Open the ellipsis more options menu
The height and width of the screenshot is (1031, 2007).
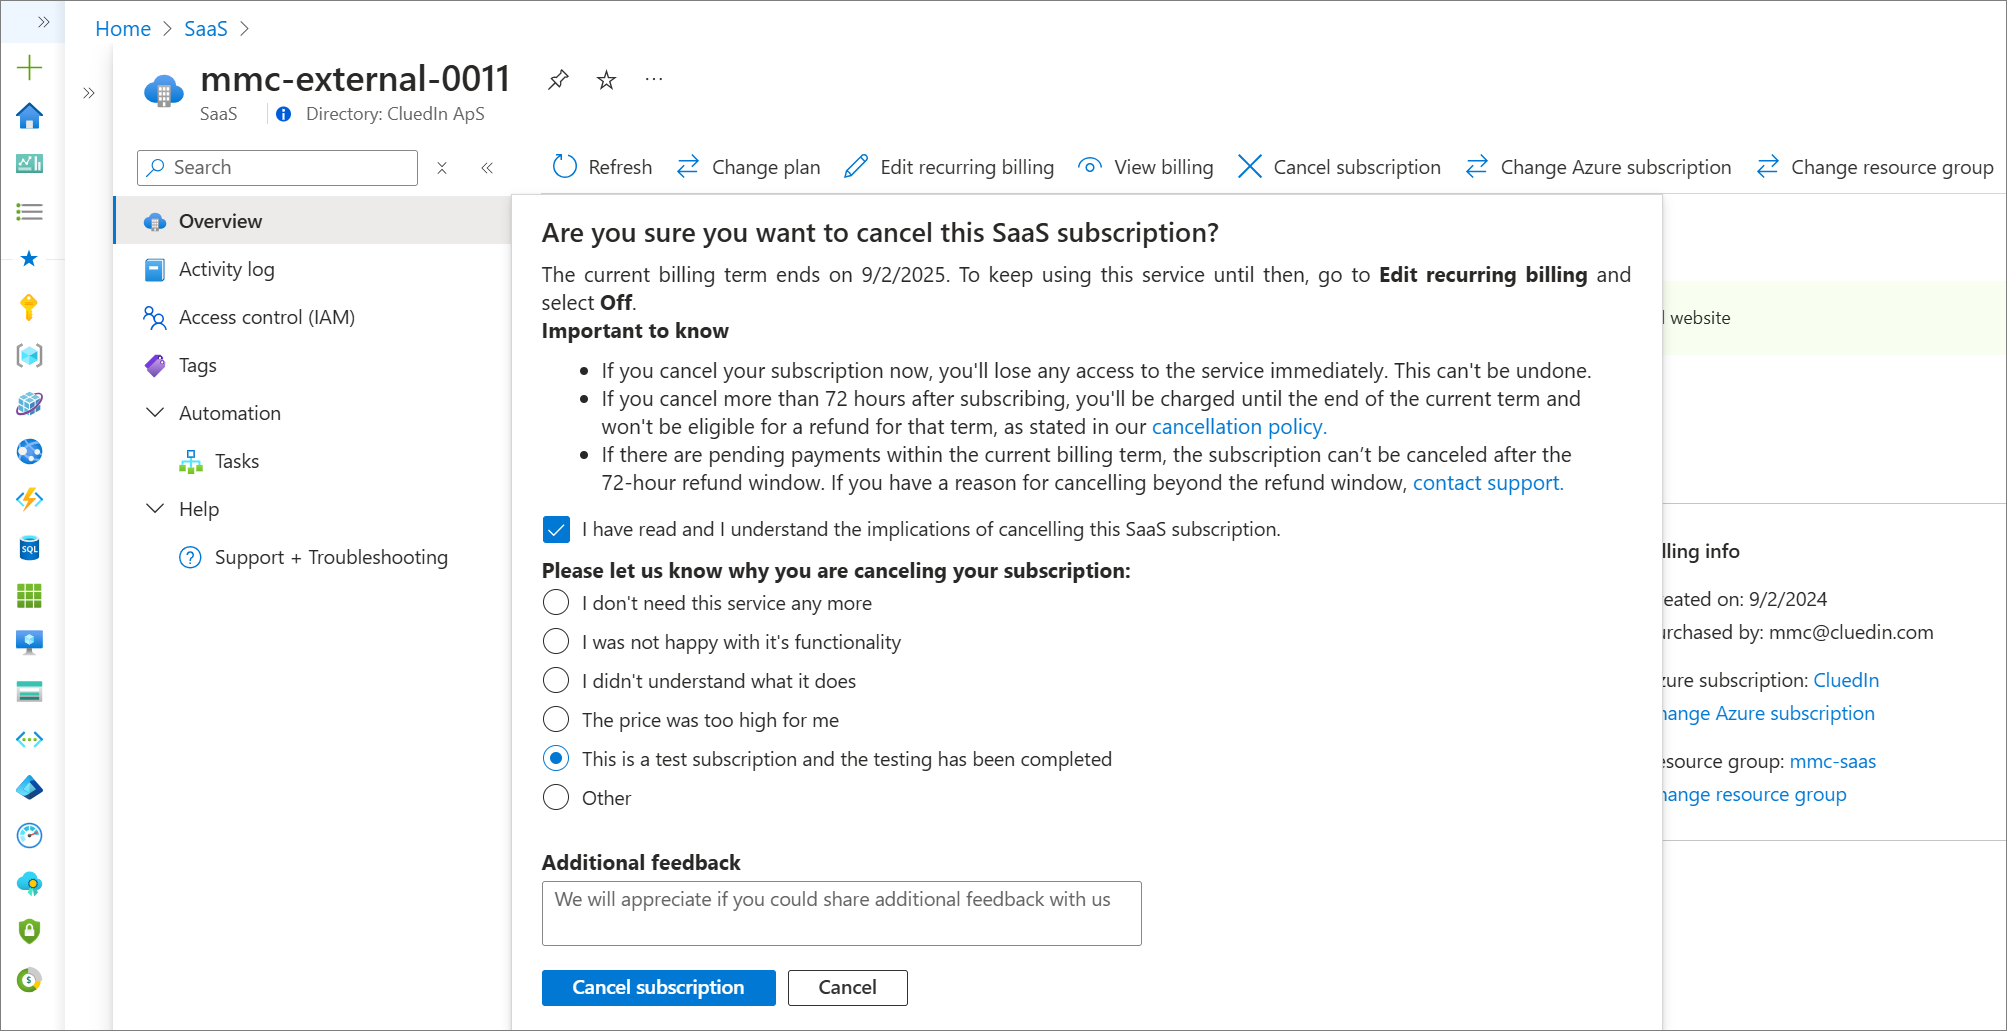pos(654,79)
